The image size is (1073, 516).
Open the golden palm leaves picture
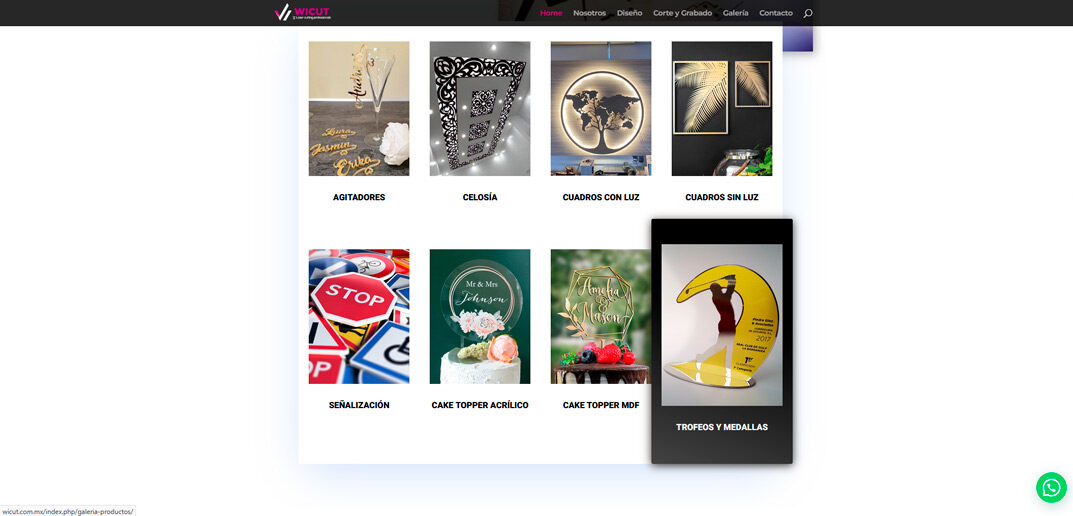click(x=722, y=109)
